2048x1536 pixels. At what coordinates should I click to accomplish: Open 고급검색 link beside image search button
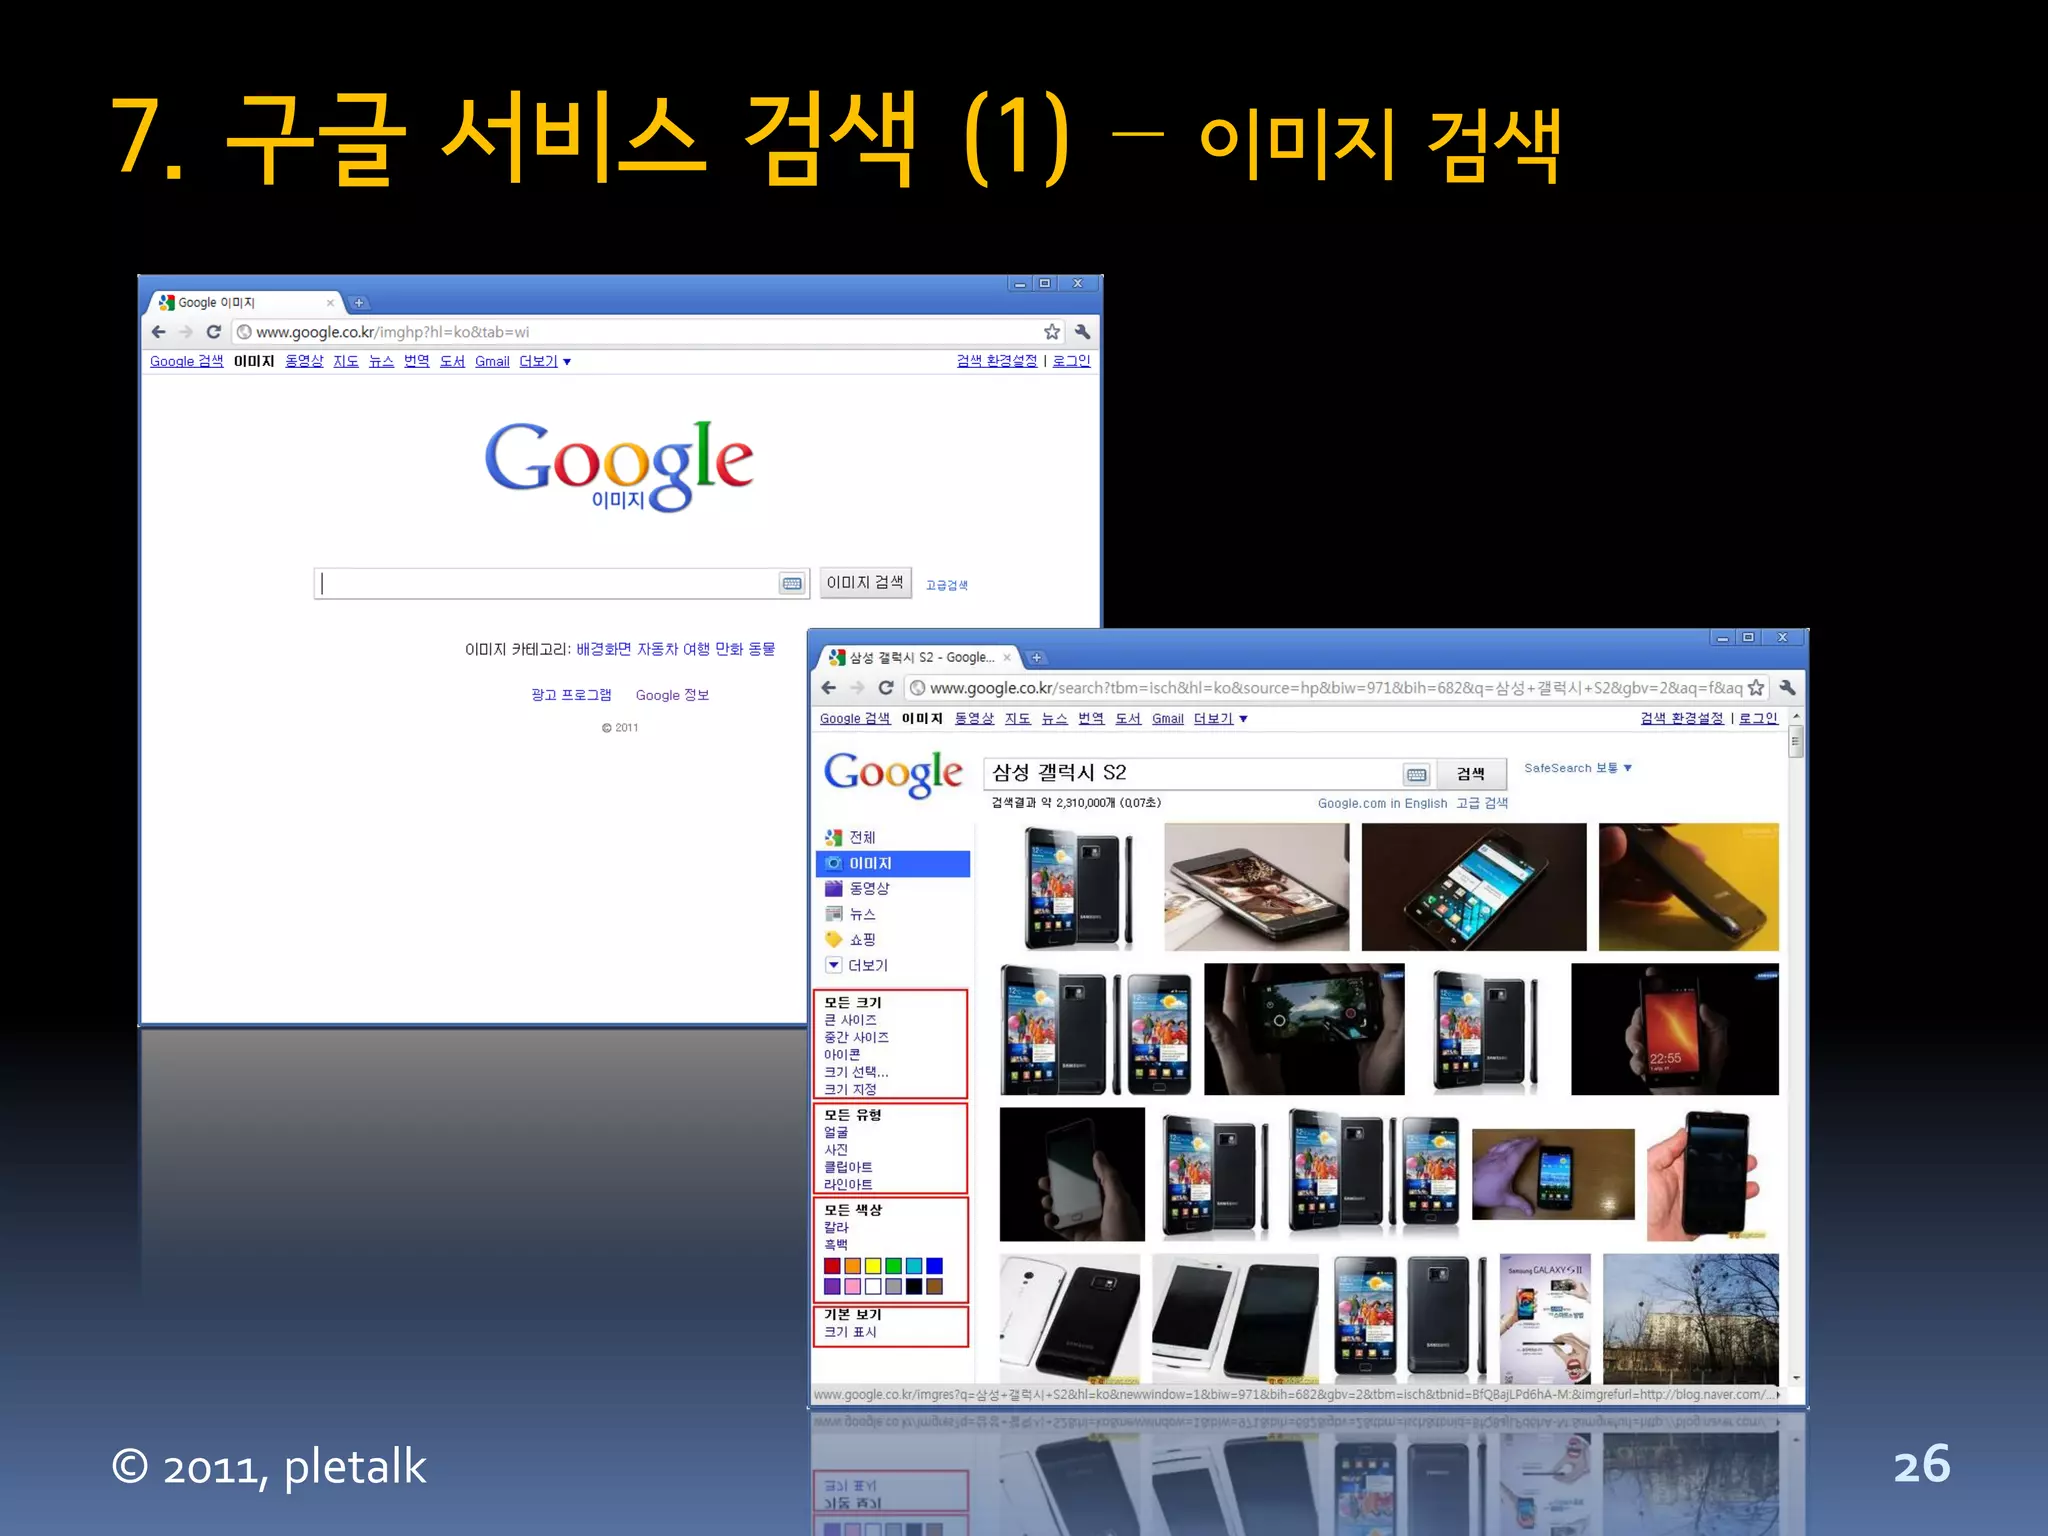(x=946, y=585)
